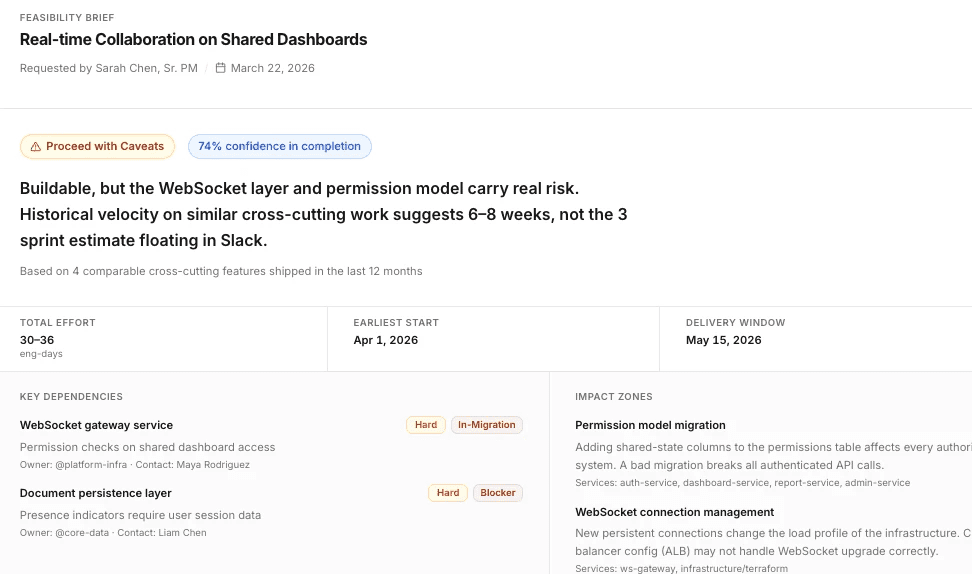The image size is (972, 574).
Task: Click the 74% confidence in completion badge
Action: [279, 147]
